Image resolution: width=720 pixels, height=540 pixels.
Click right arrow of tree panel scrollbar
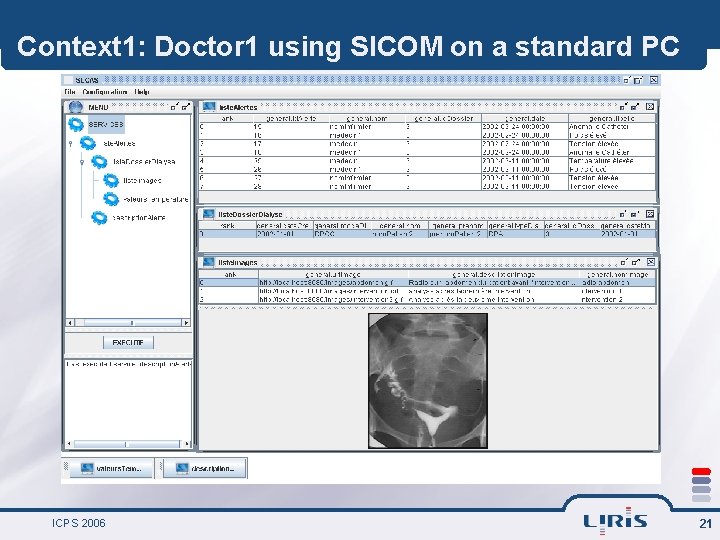186,323
